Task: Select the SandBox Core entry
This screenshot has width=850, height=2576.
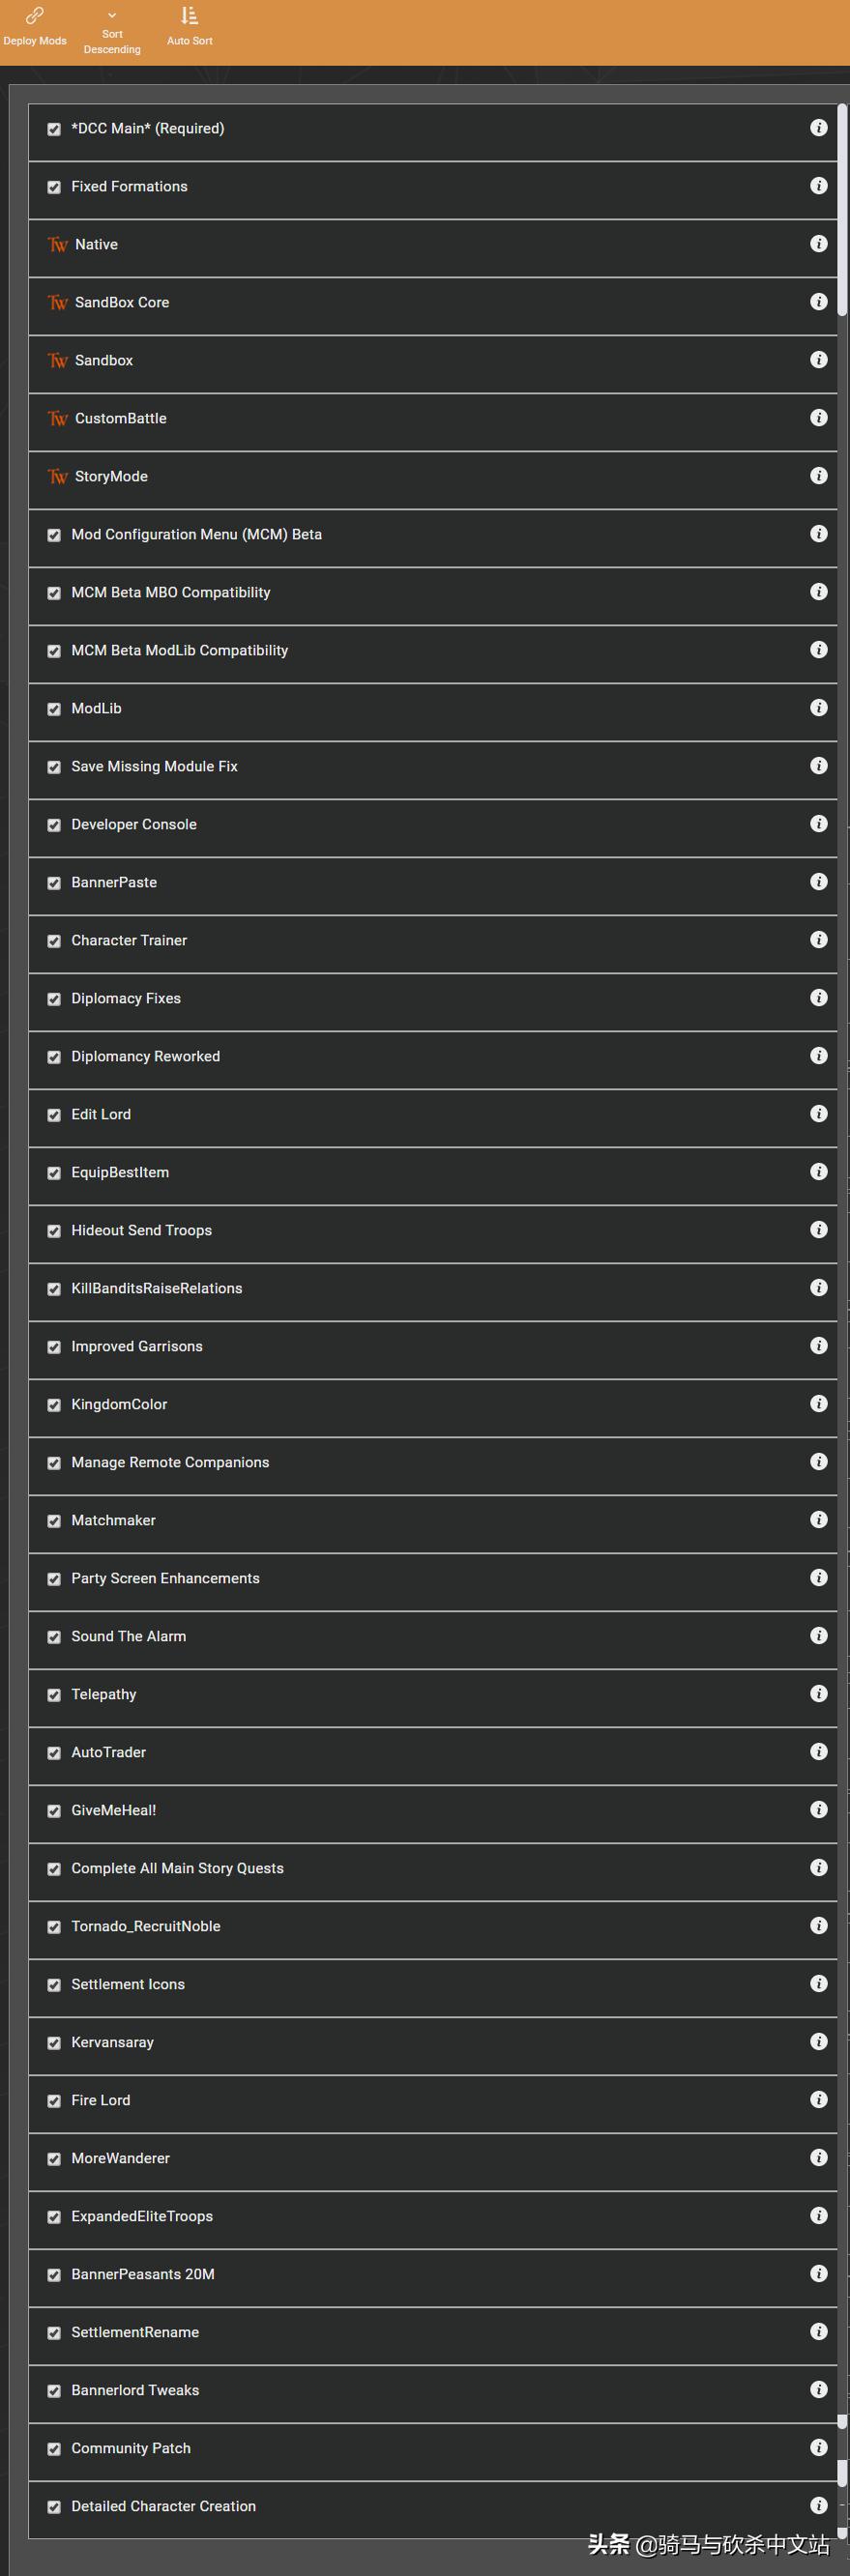Action: click(122, 303)
